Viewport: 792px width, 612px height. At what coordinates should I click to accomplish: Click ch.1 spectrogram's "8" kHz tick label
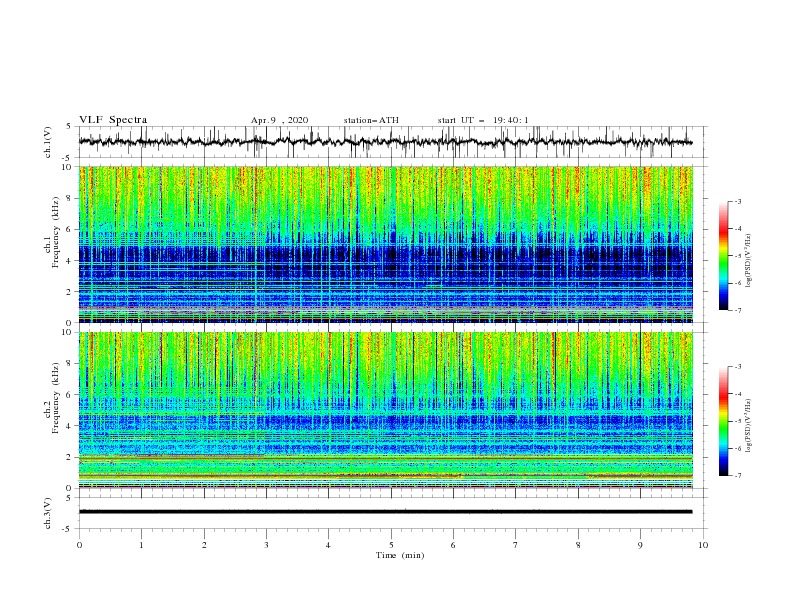tap(69, 198)
